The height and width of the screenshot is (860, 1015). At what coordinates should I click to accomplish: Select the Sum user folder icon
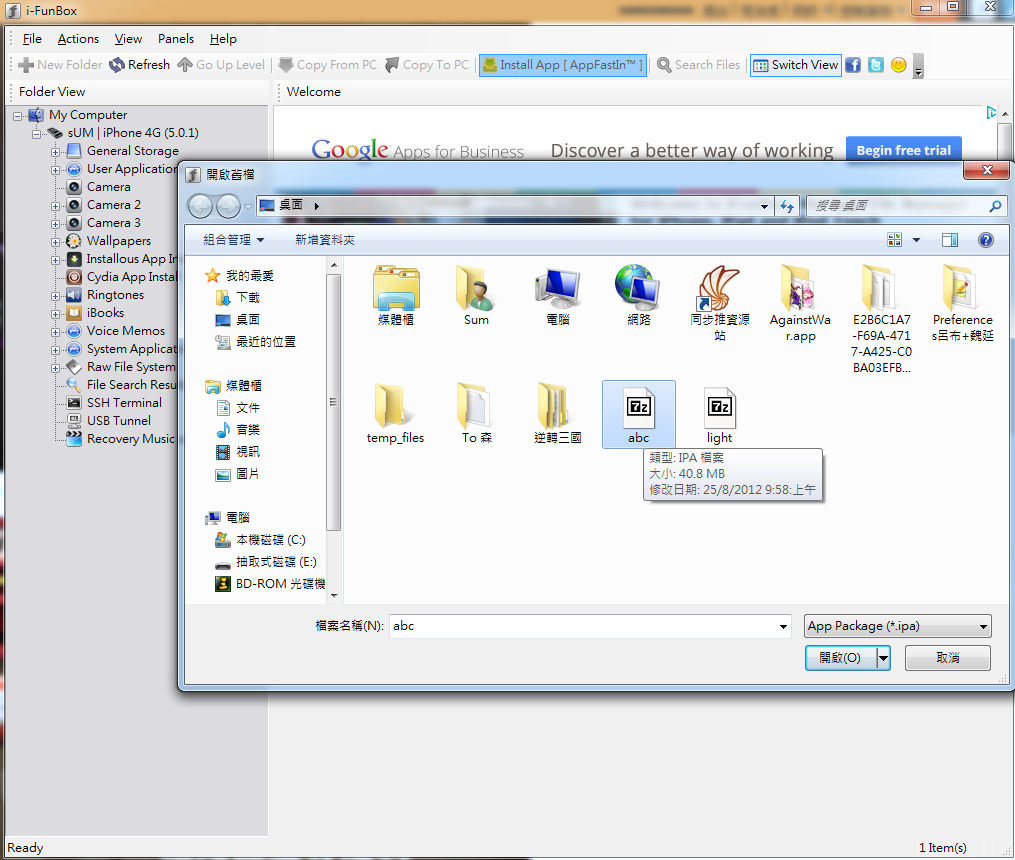[476, 296]
